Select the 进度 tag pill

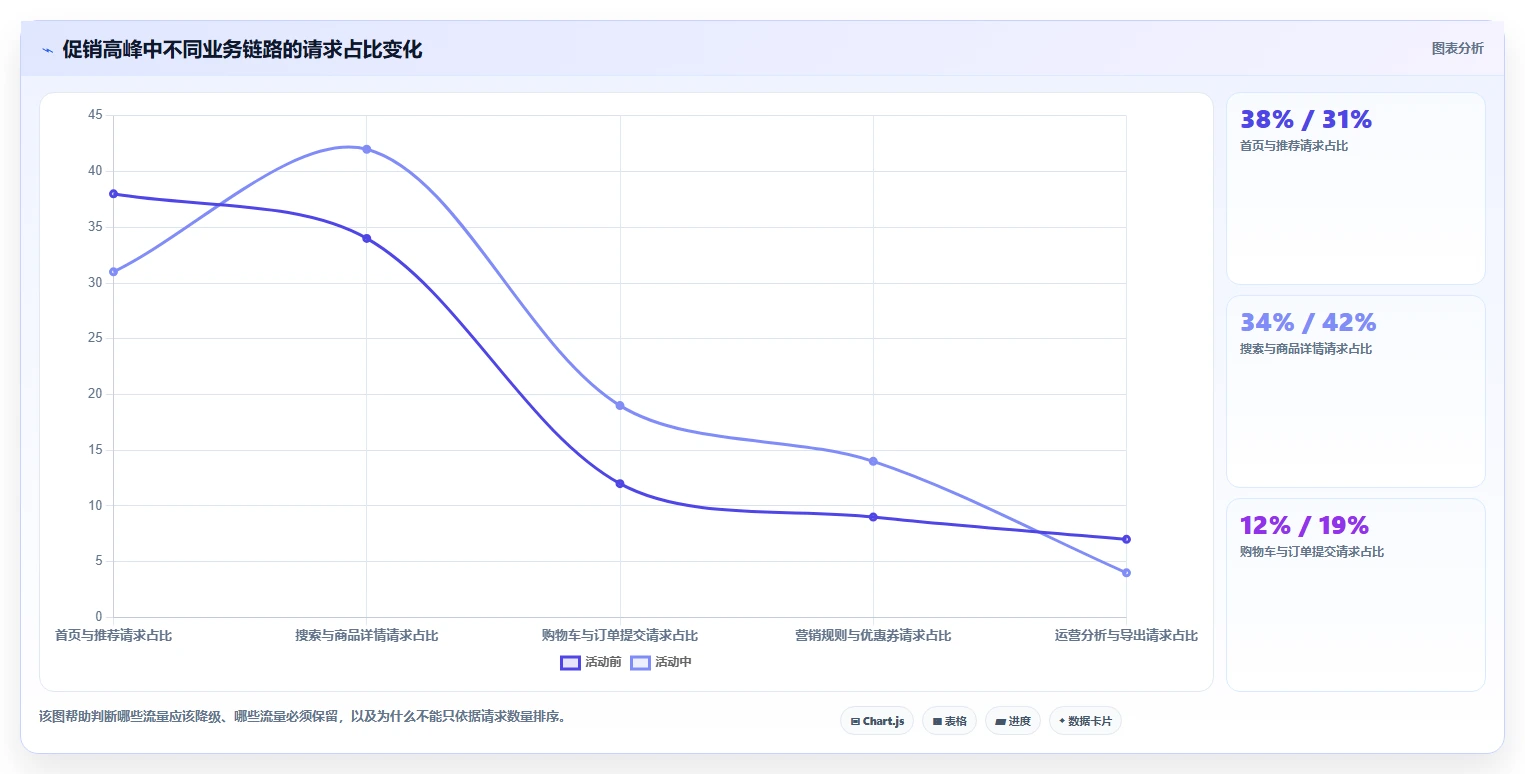click(x=1013, y=721)
